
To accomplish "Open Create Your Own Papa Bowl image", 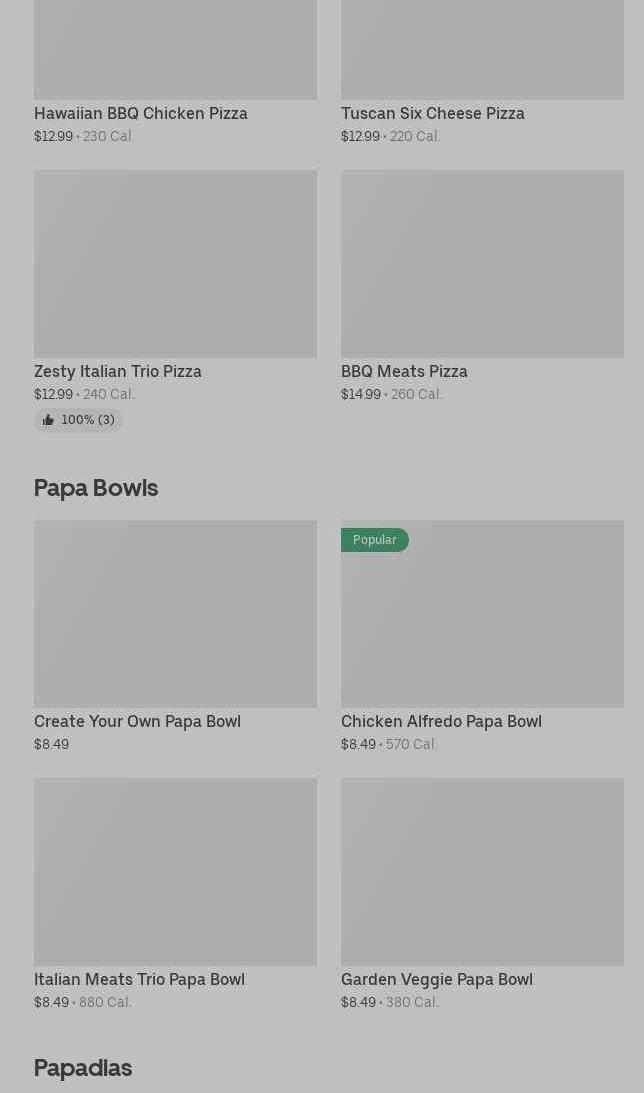I will tap(175, 614).
